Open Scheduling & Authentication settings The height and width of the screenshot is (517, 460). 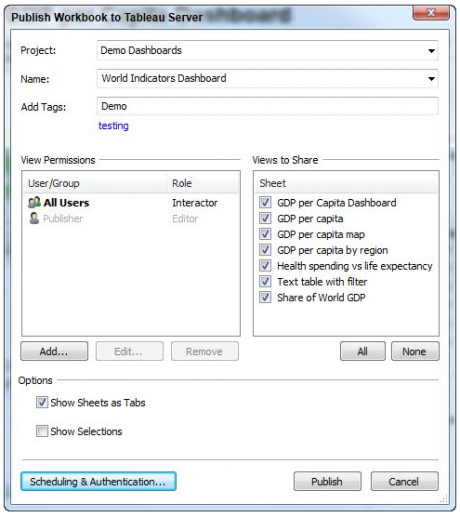(98, 481)
